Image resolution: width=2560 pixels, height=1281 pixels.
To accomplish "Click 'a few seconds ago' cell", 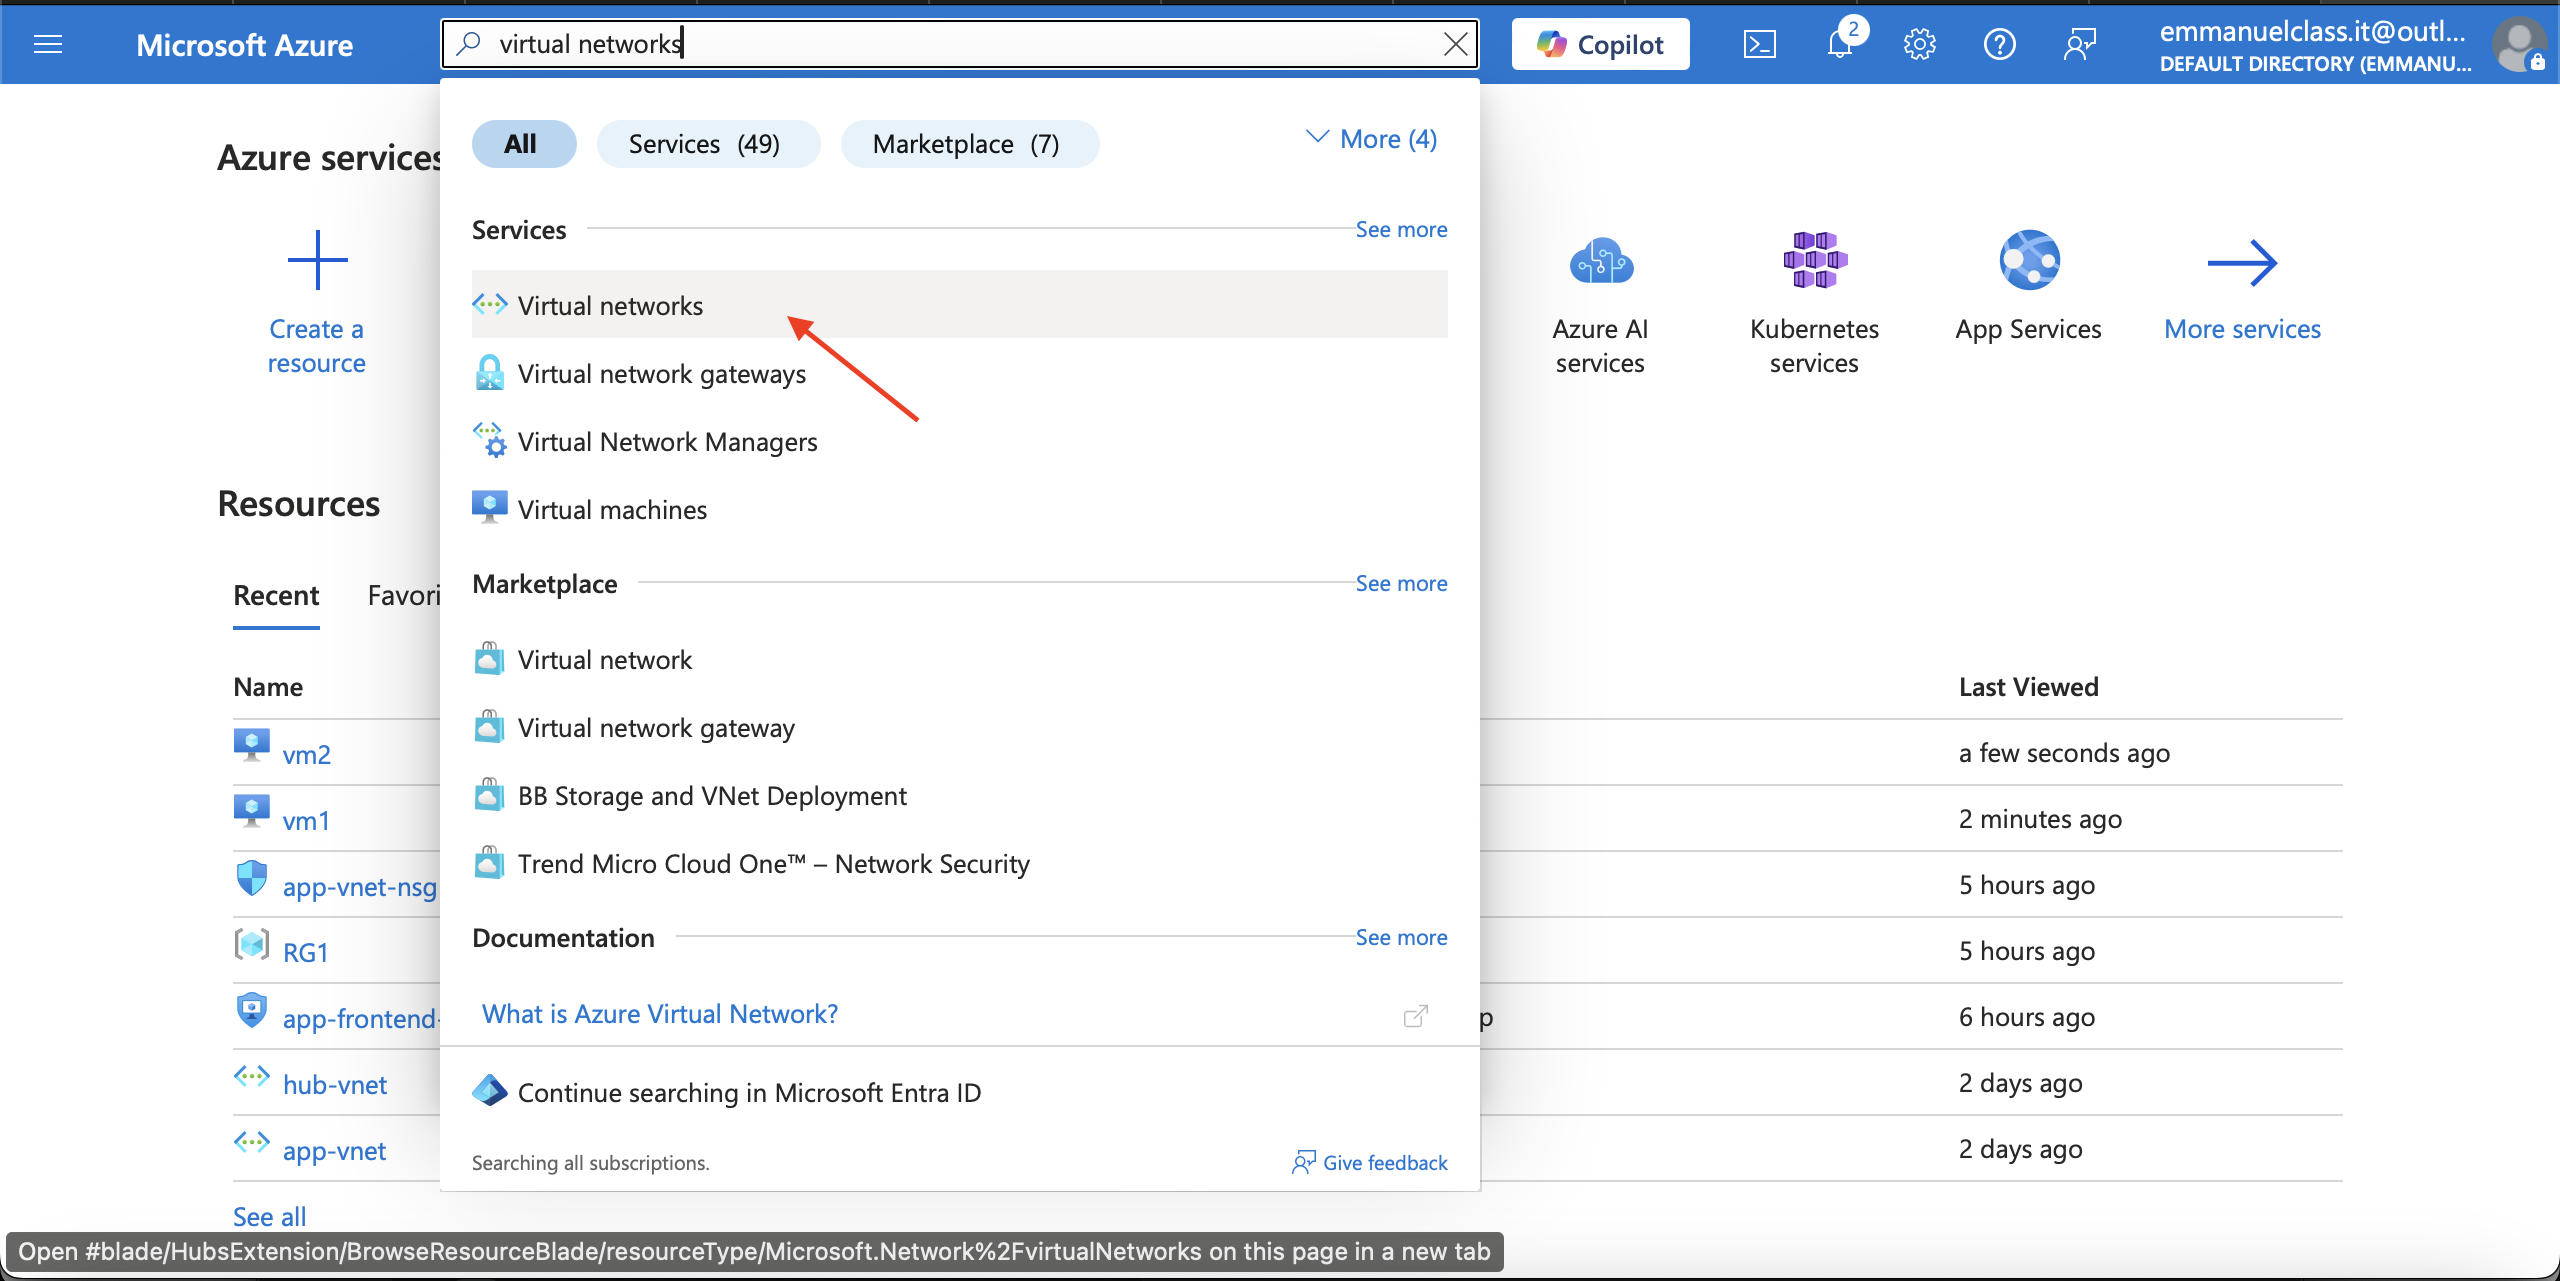I will [x=2064, y=752].
